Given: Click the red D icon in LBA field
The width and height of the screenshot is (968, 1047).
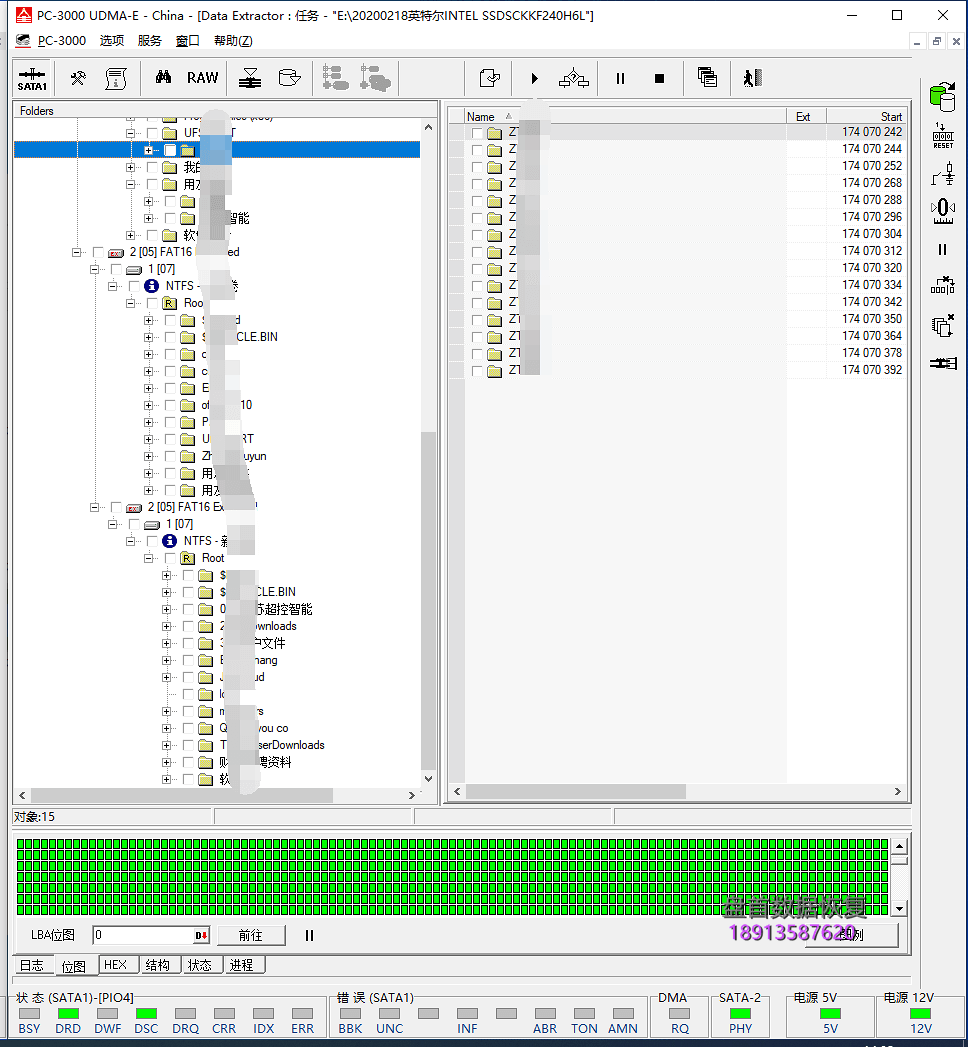Looking at the screenshot, I should click(201, 935).
